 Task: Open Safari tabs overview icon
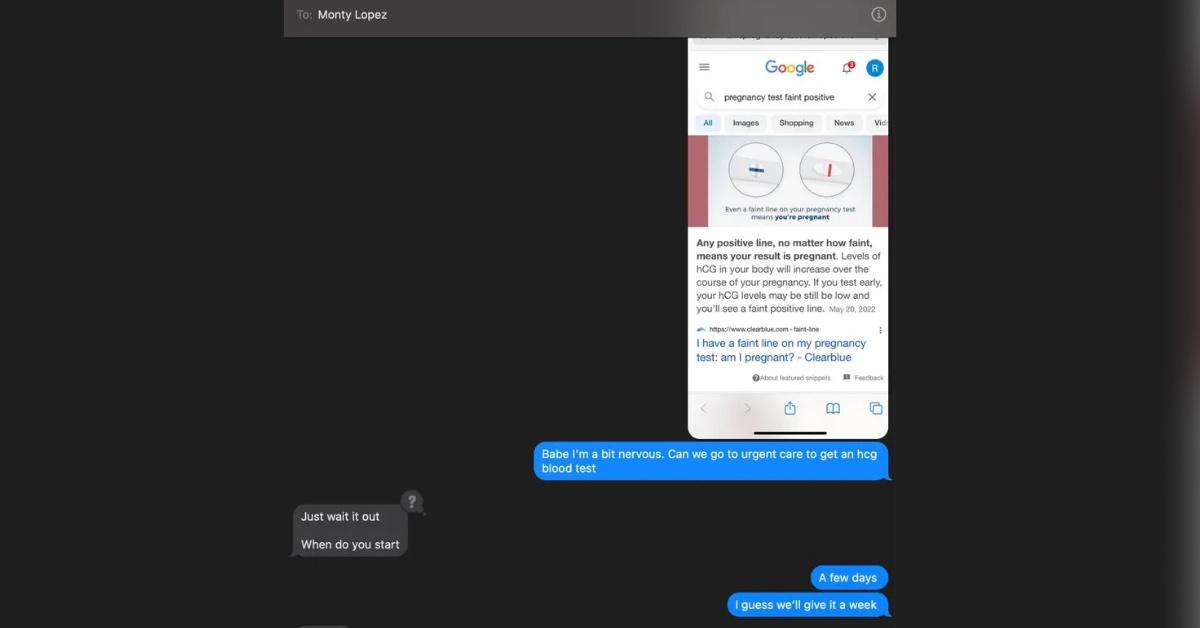[x=876, y=408]
